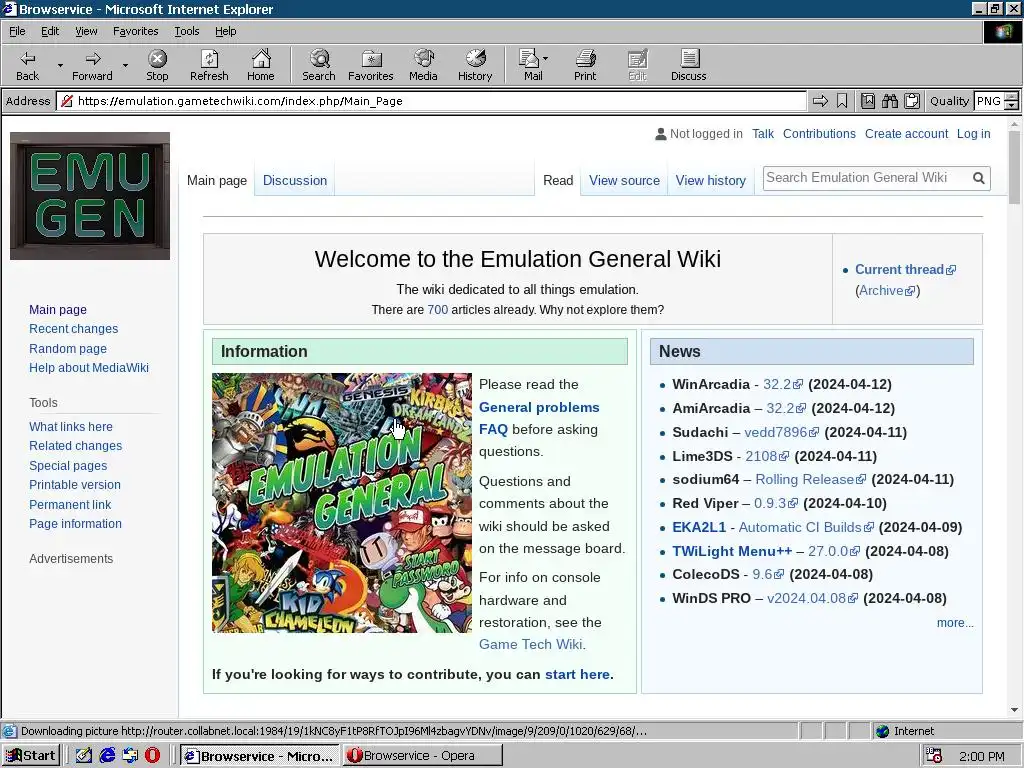Switch to the Discussion tab
This screenshot has width=1024, height=768.
295,180
